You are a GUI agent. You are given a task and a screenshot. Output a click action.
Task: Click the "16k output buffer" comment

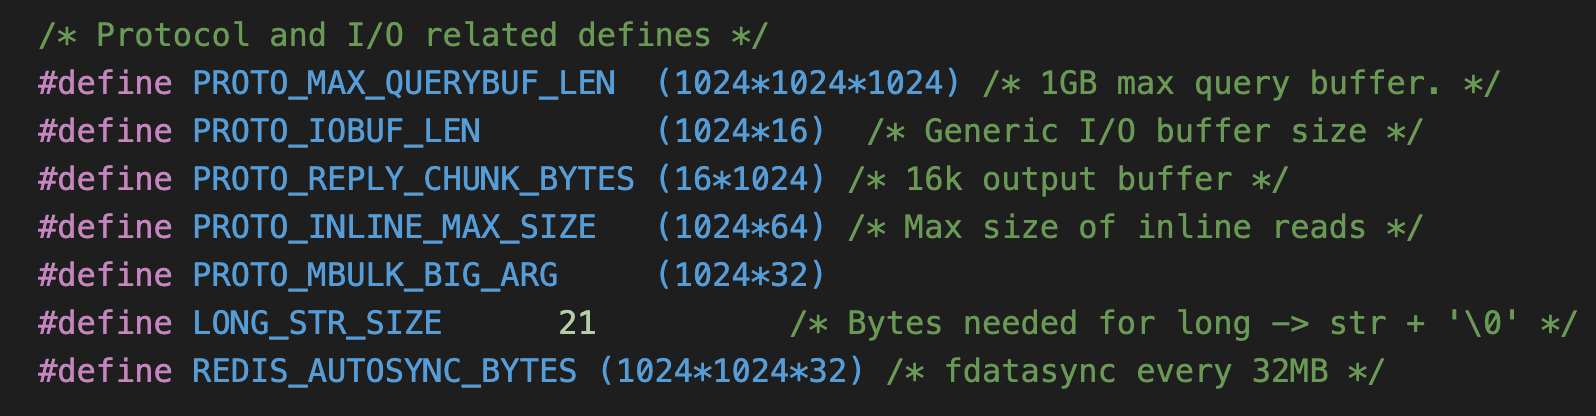coord(1068,179)
